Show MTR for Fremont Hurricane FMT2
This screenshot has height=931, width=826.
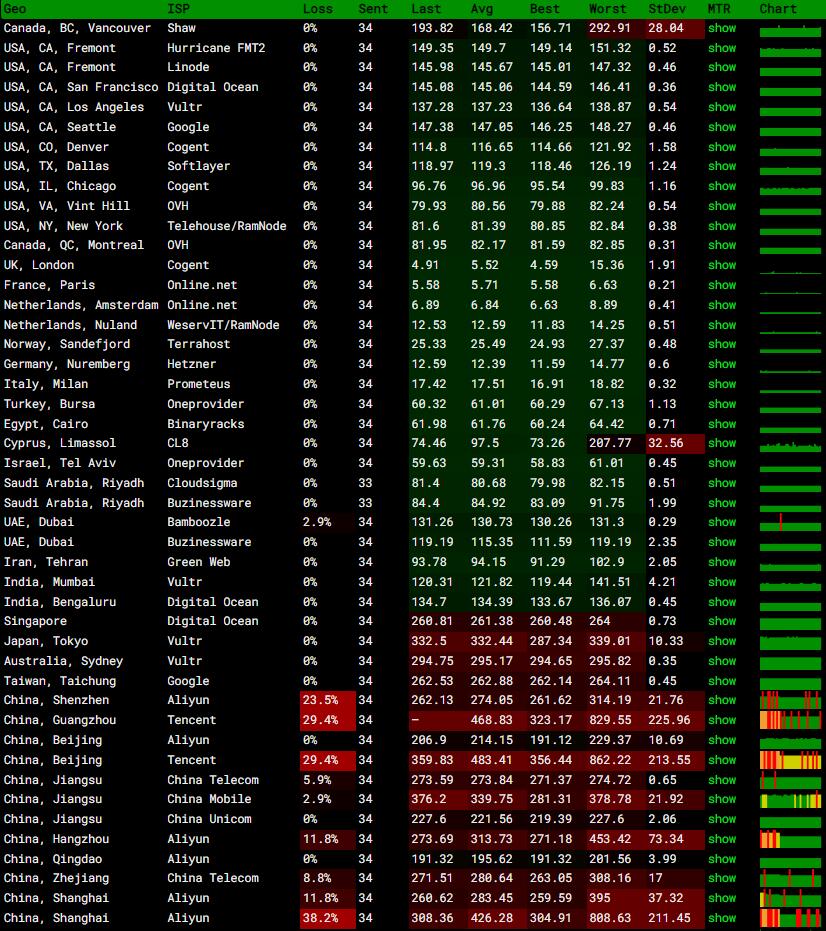point(722,48)
